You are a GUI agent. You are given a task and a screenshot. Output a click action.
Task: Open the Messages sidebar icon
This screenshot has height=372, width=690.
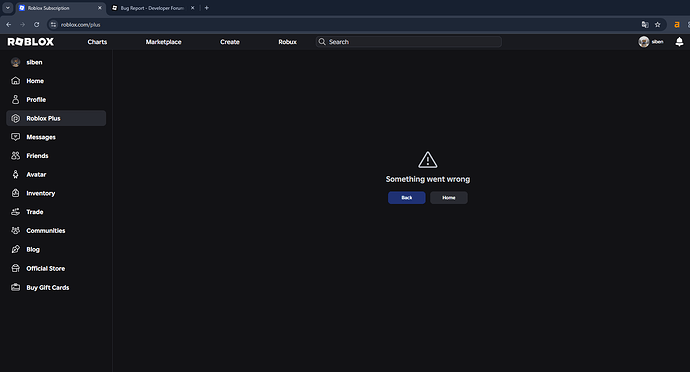click(x=15, y=137)
